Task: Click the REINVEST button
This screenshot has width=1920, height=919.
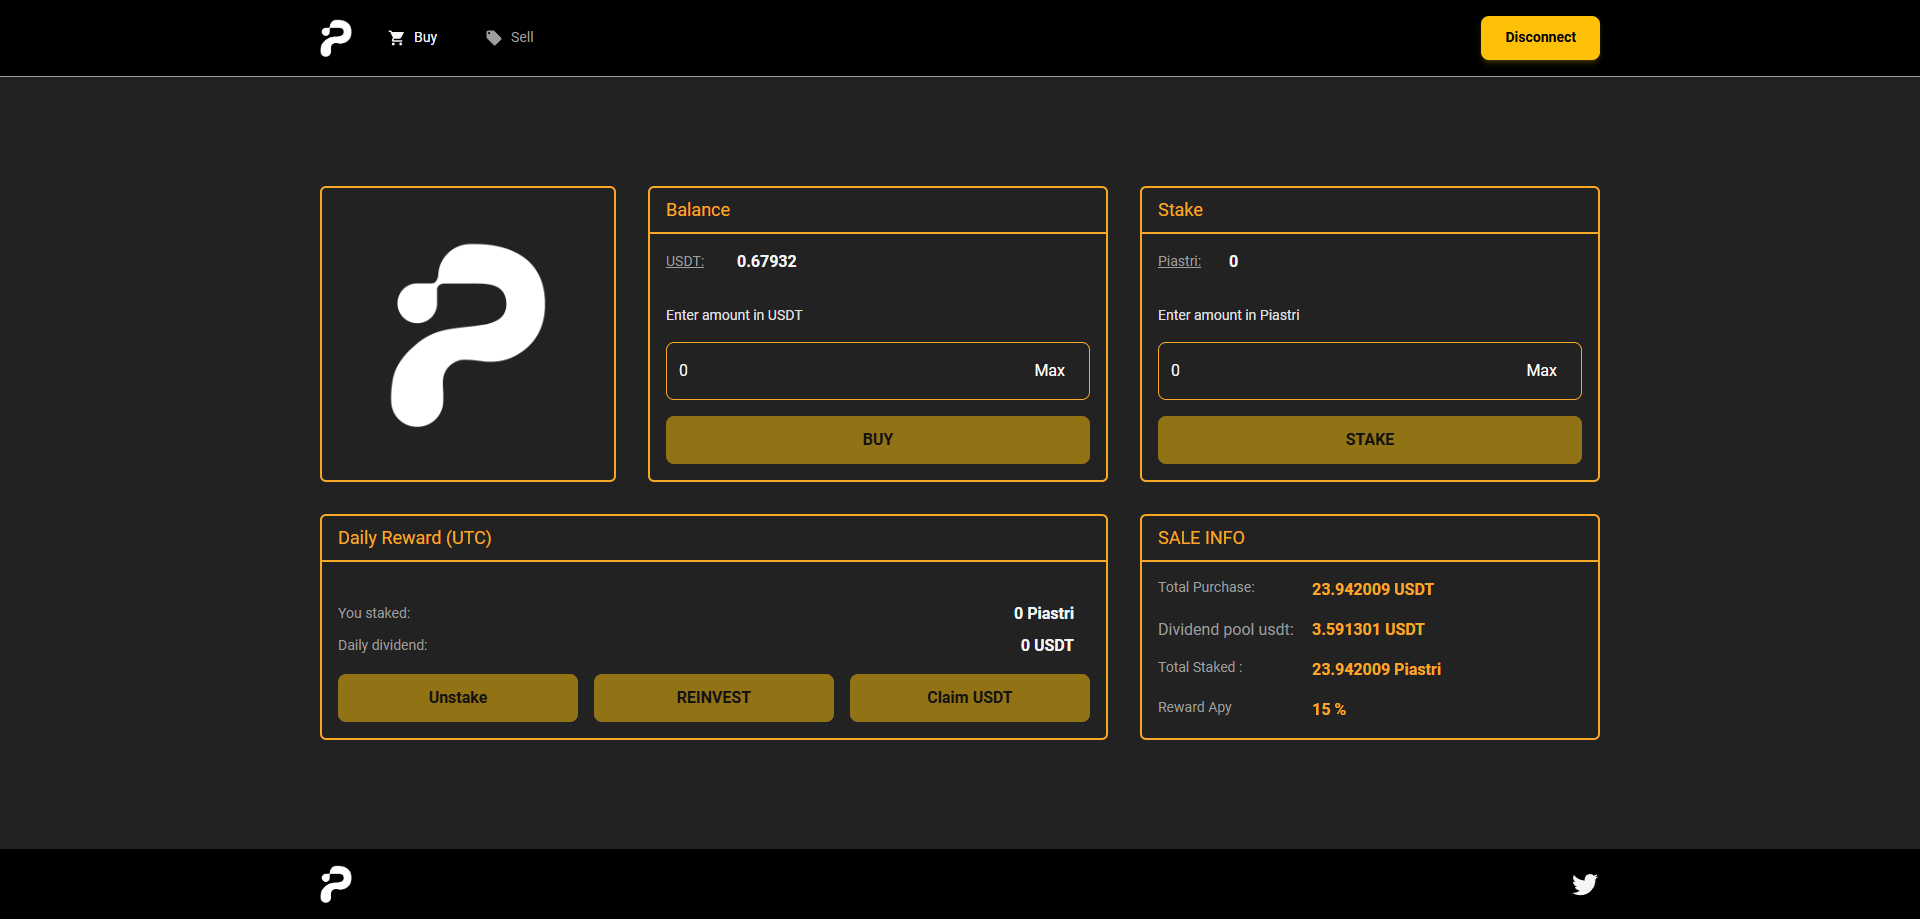Action: click(713, 697)
